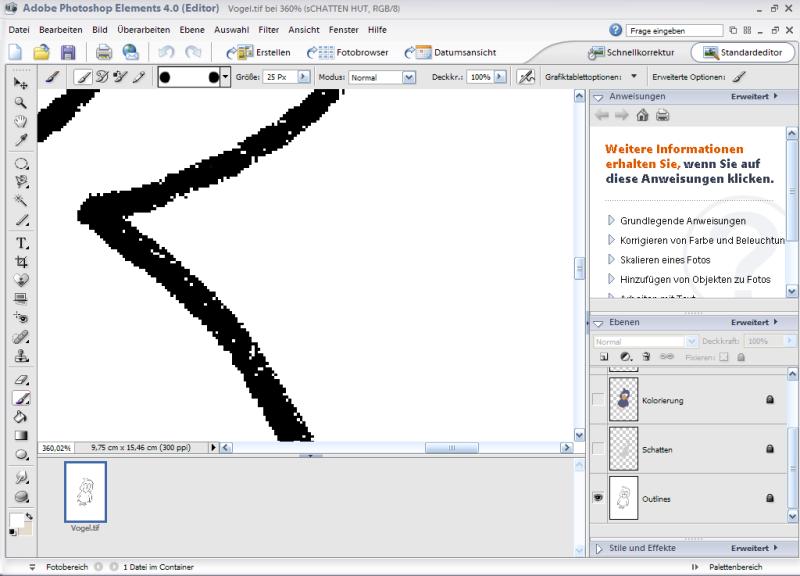Screen dimensions: 800x576
Task: Switch to Schnellkorrektur mode
Action: [631, 52]
